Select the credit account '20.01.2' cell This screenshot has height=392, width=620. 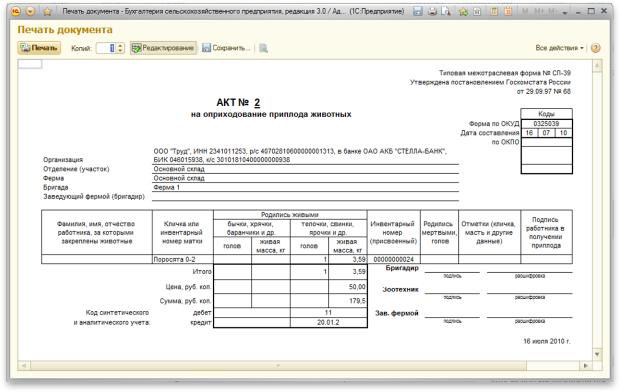(328, 322)
